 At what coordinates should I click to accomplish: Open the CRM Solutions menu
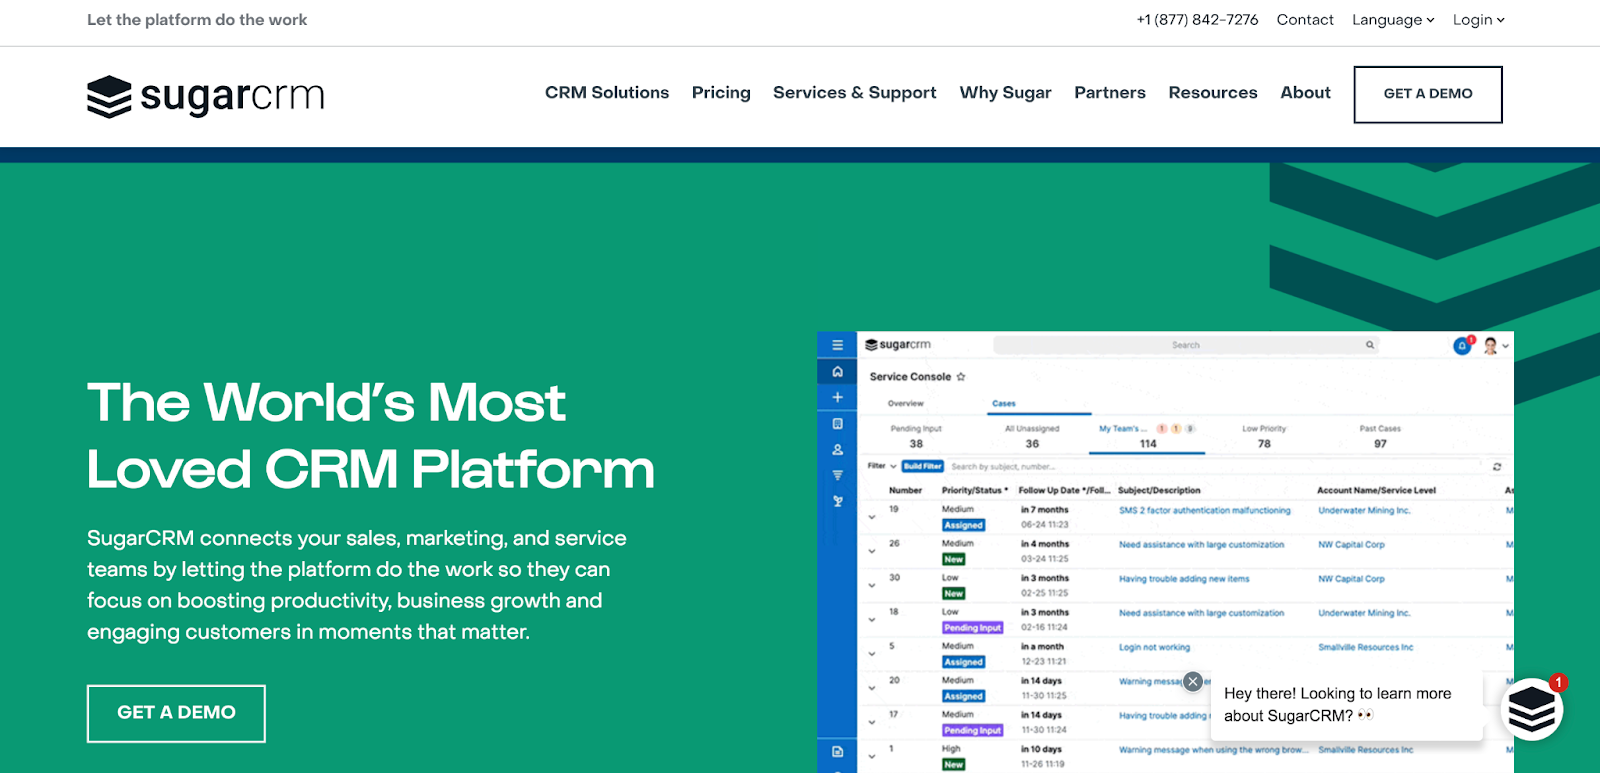click(607, 92)
